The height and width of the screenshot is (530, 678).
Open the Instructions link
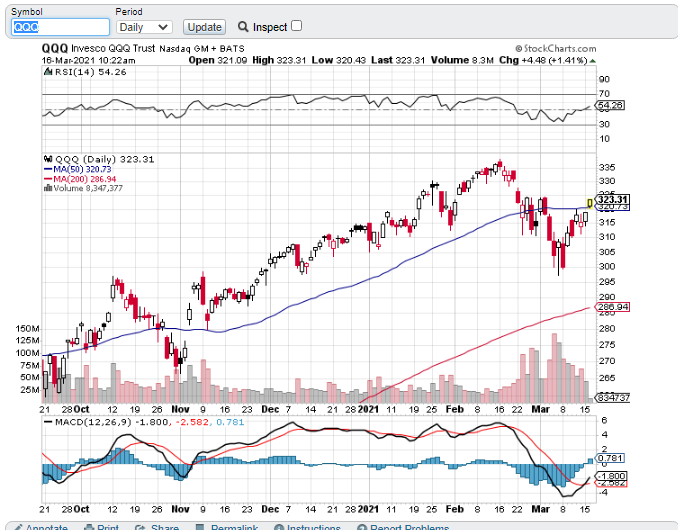point(307,527)
